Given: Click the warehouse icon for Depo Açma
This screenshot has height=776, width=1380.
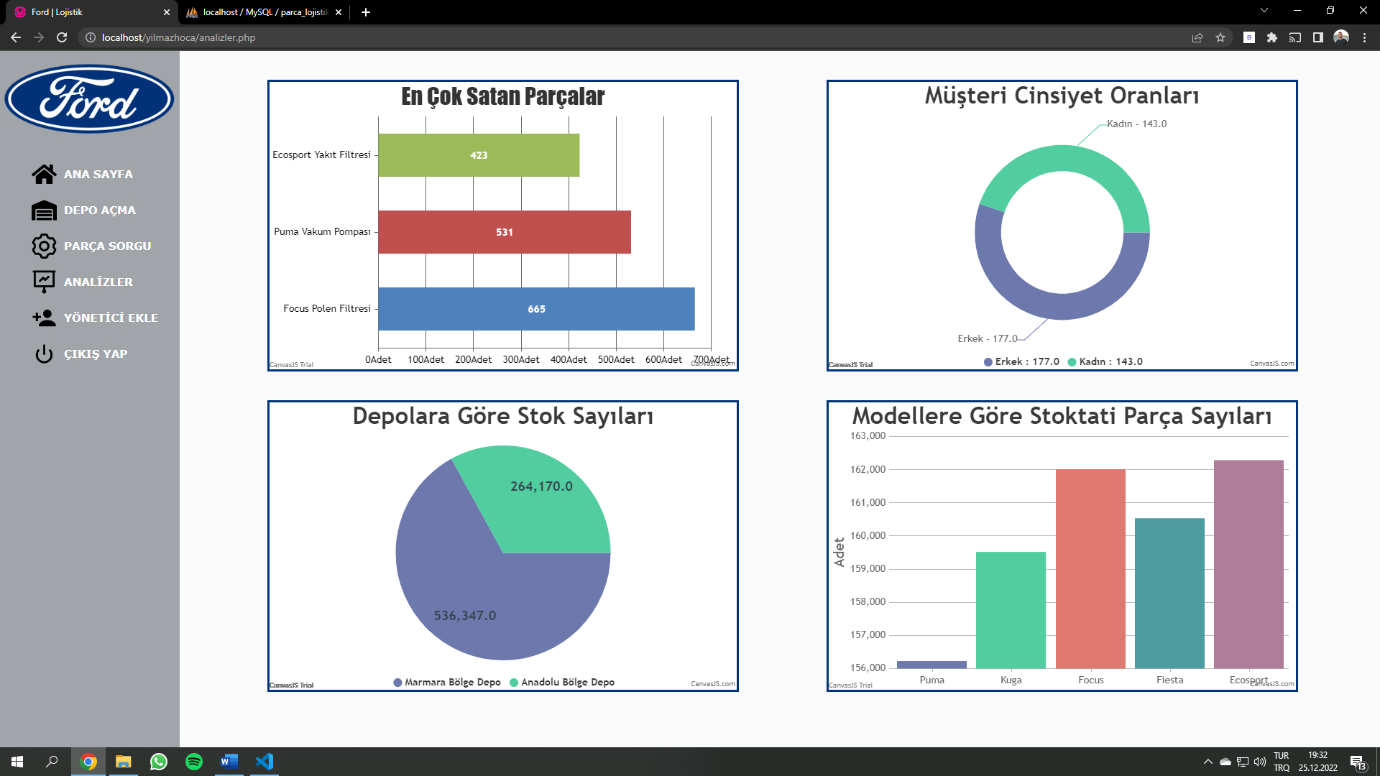Looking at the screenshot, I should point(44,210).
